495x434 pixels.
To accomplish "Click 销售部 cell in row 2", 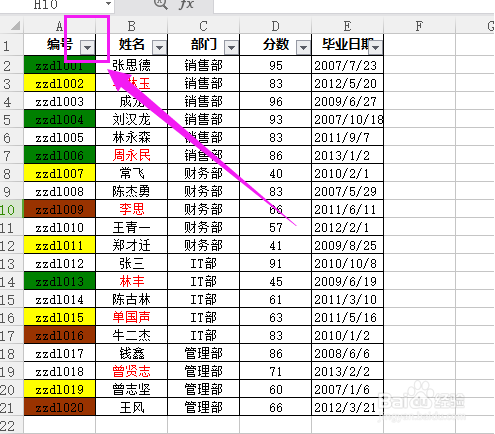I will tap(204, 66).
